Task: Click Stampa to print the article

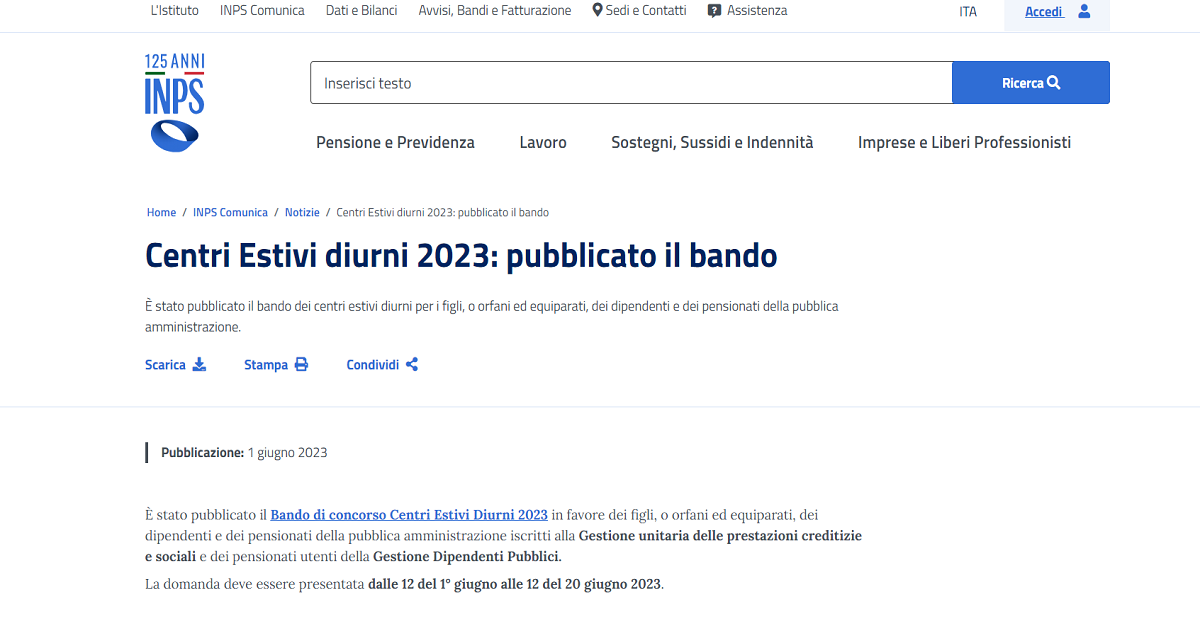Action: click(x=276, y=364)
